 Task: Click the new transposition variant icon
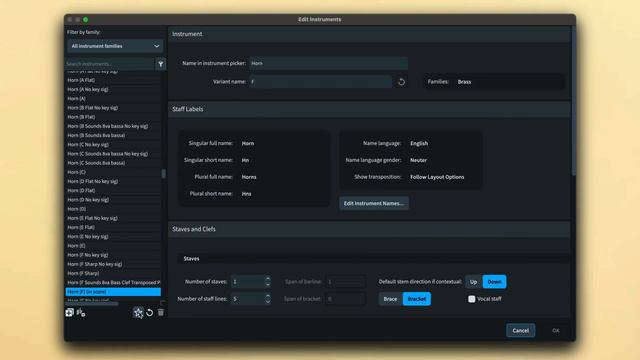[x=81, y=313]
